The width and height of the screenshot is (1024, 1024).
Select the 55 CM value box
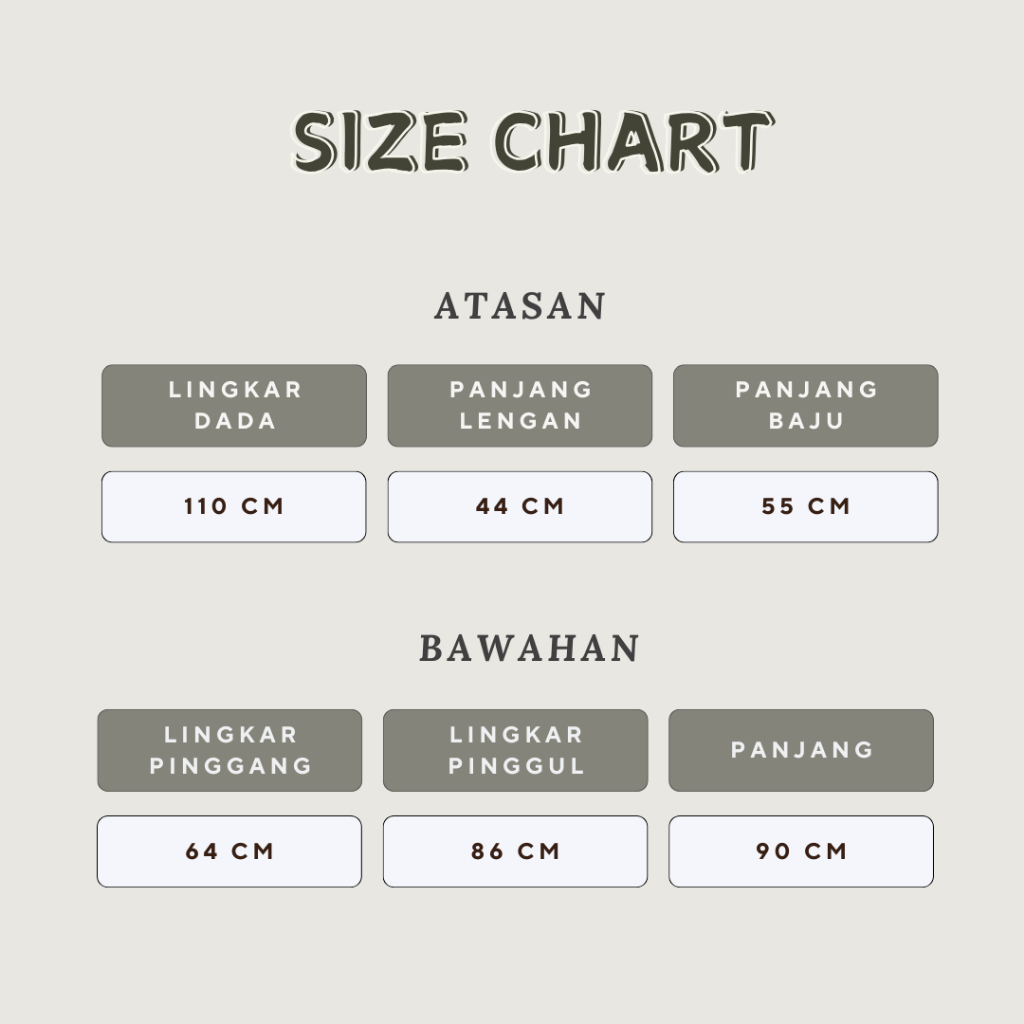[805, 507]
